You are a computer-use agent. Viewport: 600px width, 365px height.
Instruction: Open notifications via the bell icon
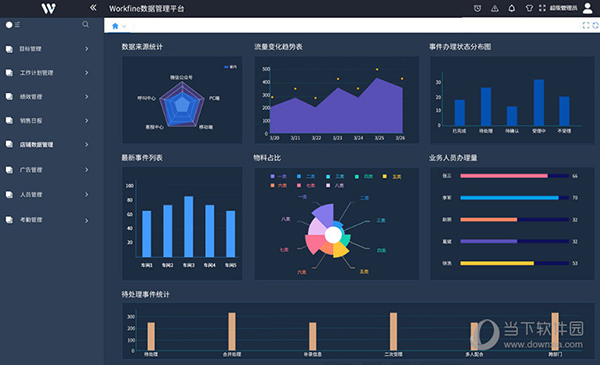tap(511, 8)
